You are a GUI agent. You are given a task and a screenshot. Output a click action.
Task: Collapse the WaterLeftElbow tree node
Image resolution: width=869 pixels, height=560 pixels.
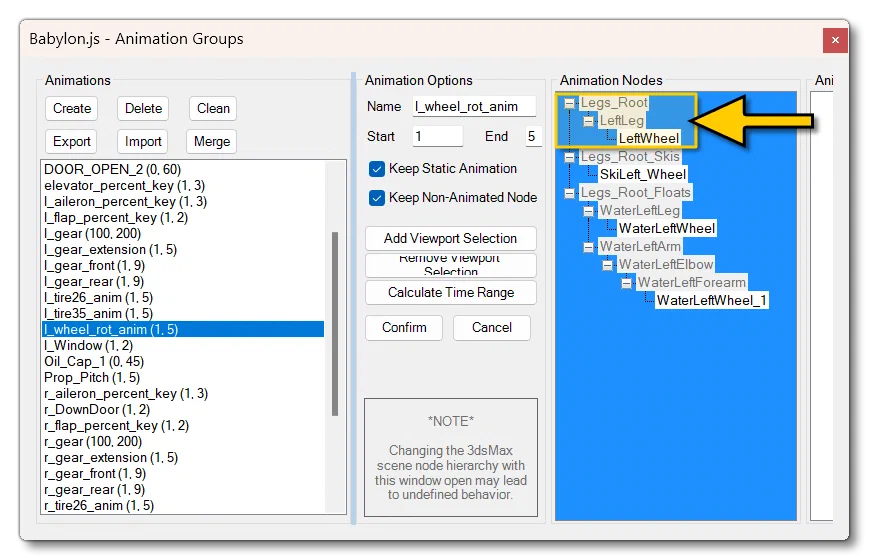coord(607,265)
